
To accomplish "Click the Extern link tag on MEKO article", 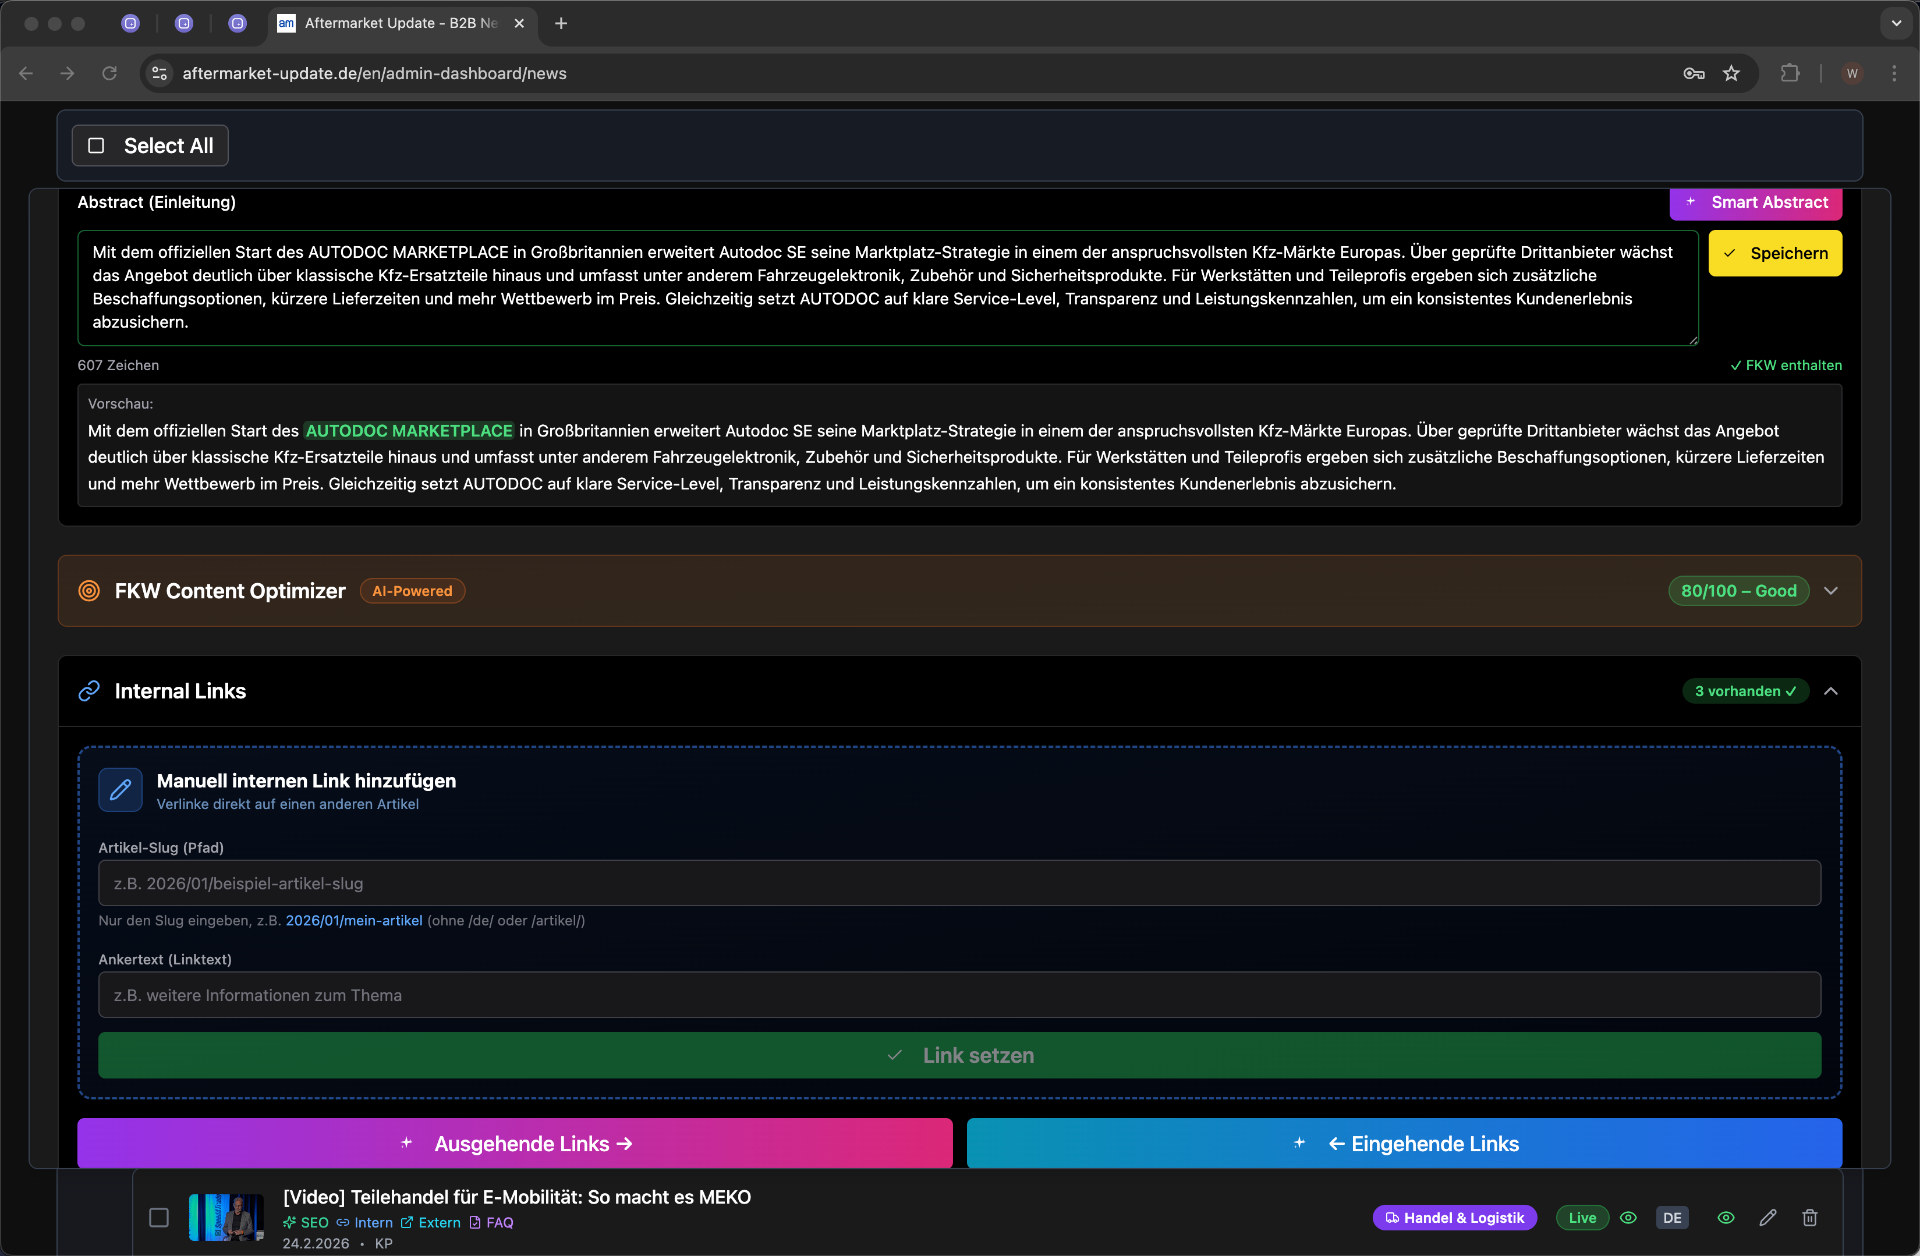I will [430, 1222].
